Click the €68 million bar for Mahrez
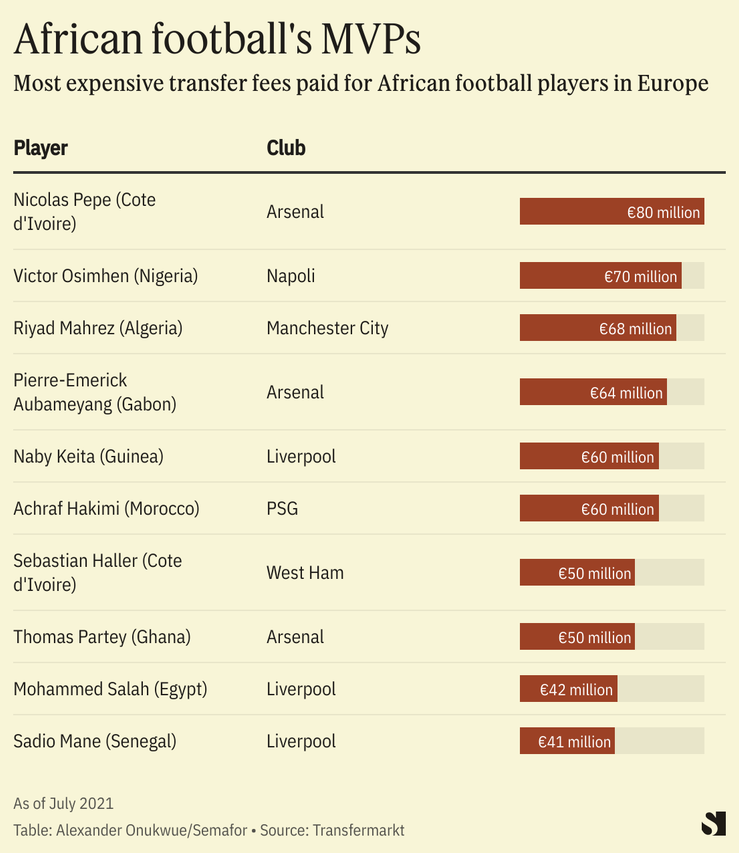This screenshot has width=739, height=853. pyautogui.click(x=597, y=328)
